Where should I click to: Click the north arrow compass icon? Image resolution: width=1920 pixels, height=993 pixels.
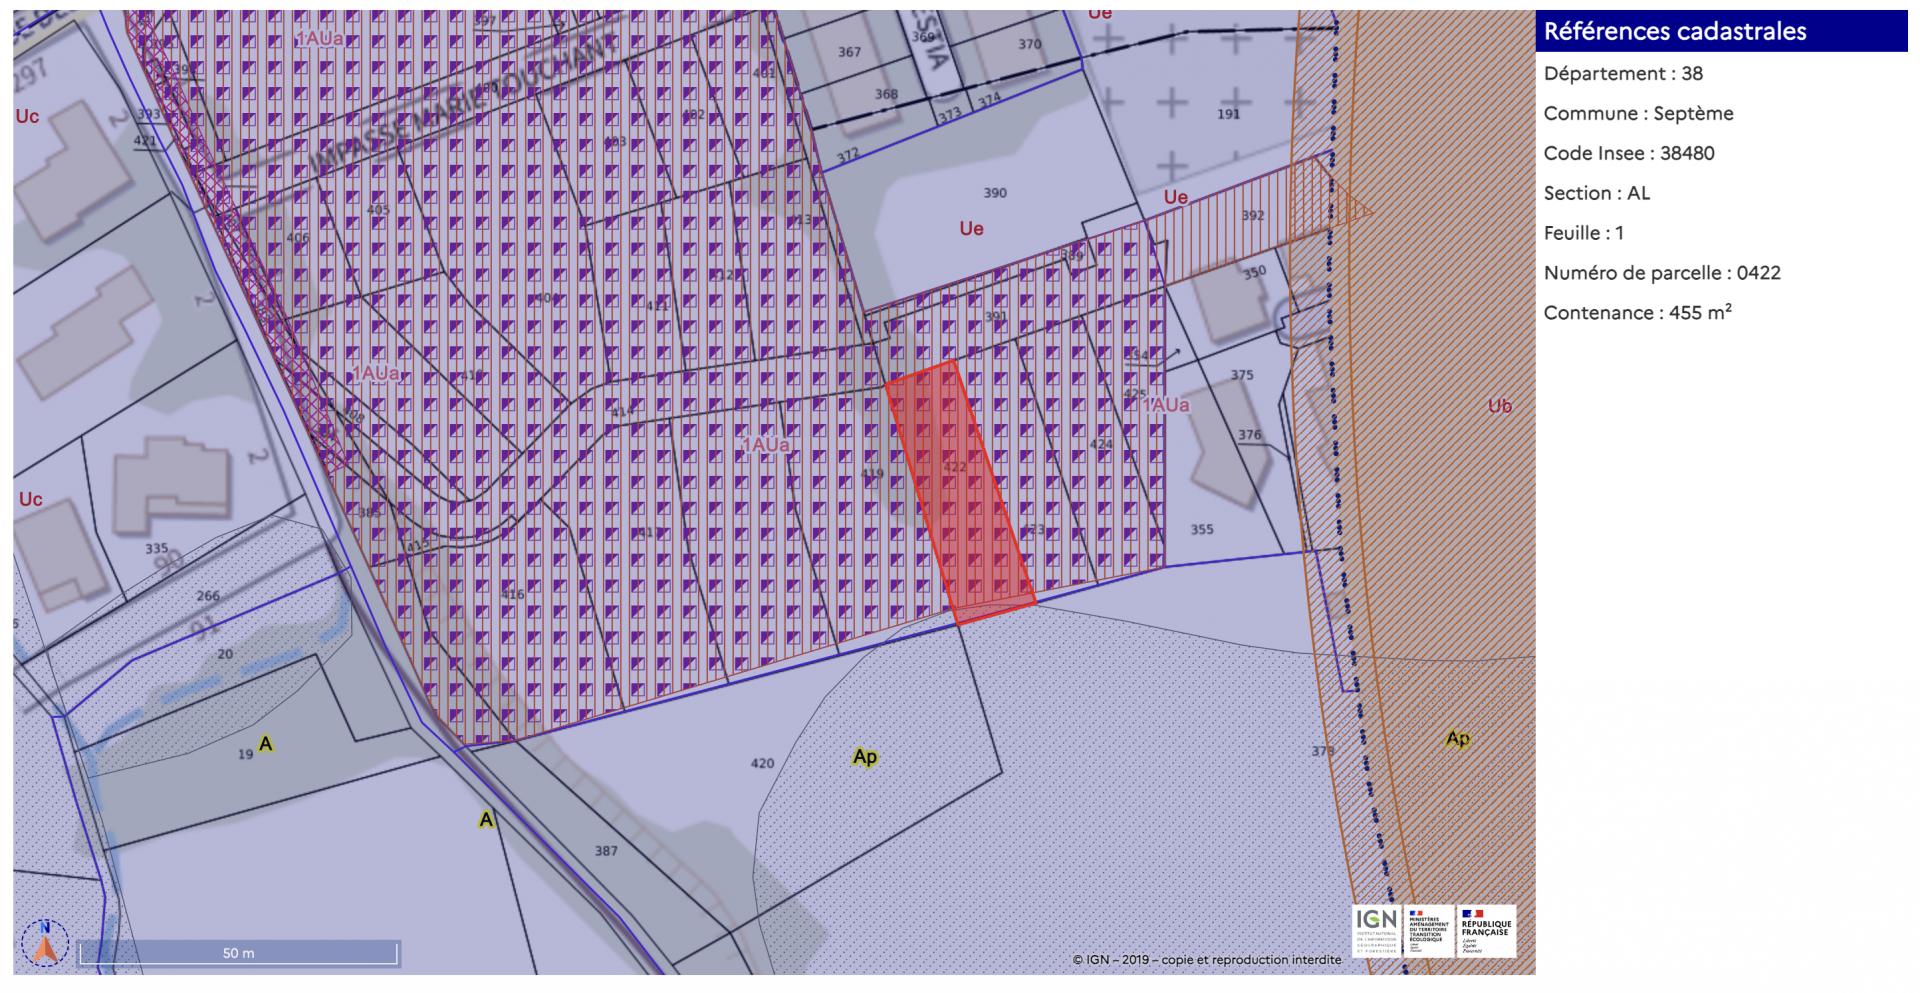(45, 942)
